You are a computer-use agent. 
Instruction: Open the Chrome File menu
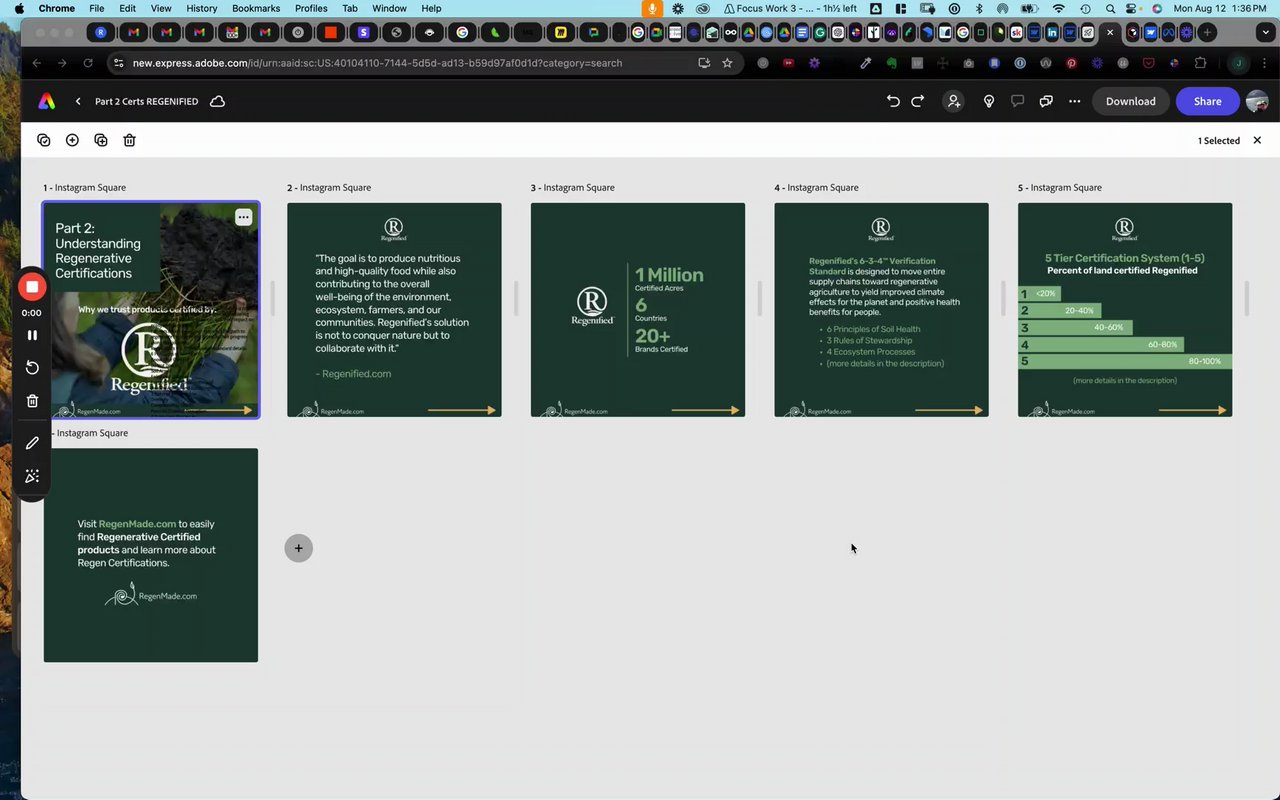coord(97,8)
